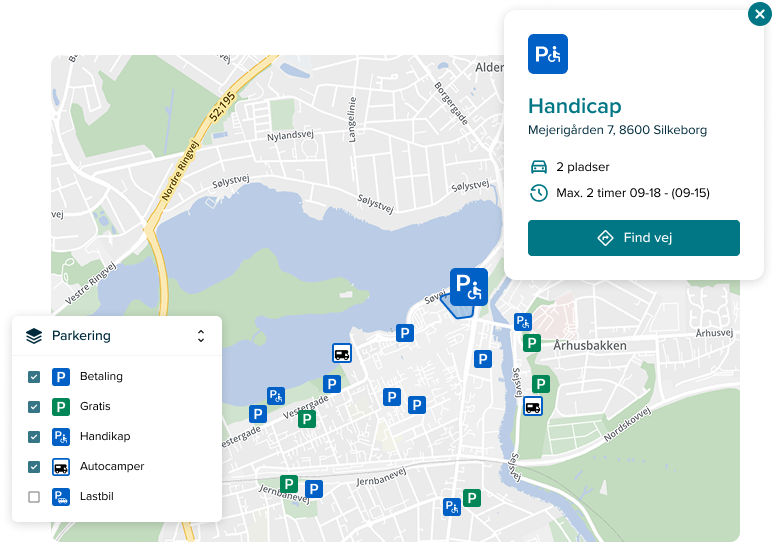Click the handicap marker on Vestergade
The image size is (776, 542).
(275, 396)
